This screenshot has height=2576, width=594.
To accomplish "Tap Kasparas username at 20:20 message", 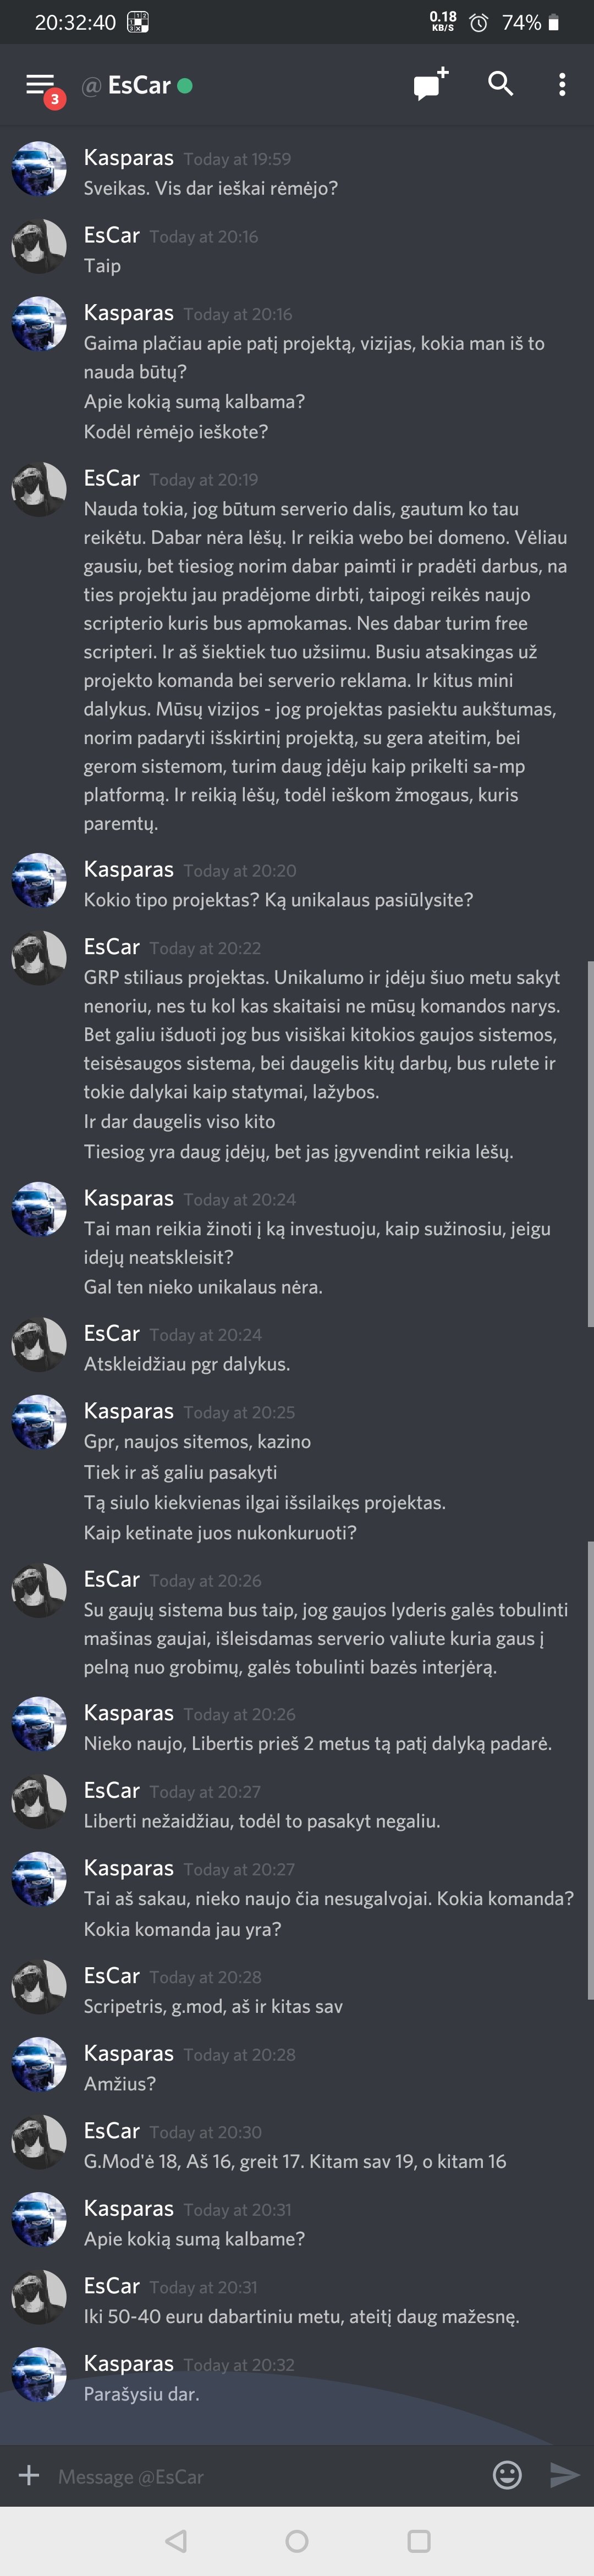I will click(129, 870).
